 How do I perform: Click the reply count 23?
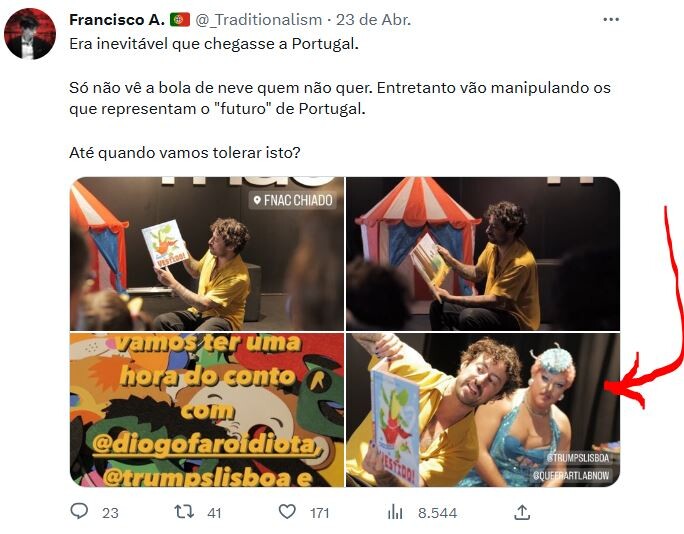(x=110, y=513)
